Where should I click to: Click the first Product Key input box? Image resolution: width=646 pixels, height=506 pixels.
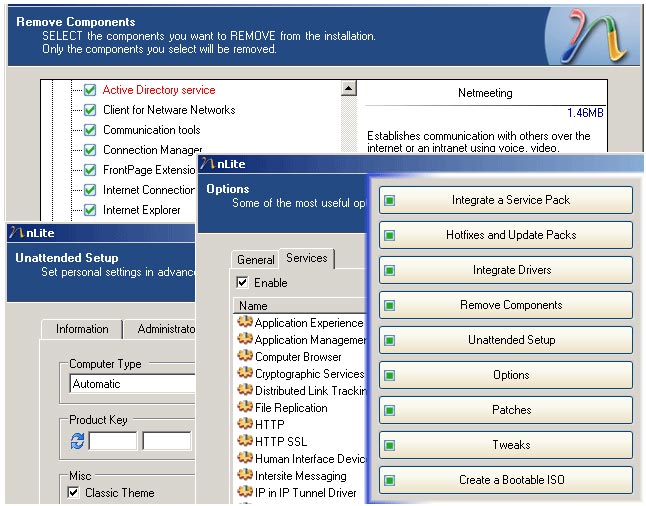coord(113,441)
